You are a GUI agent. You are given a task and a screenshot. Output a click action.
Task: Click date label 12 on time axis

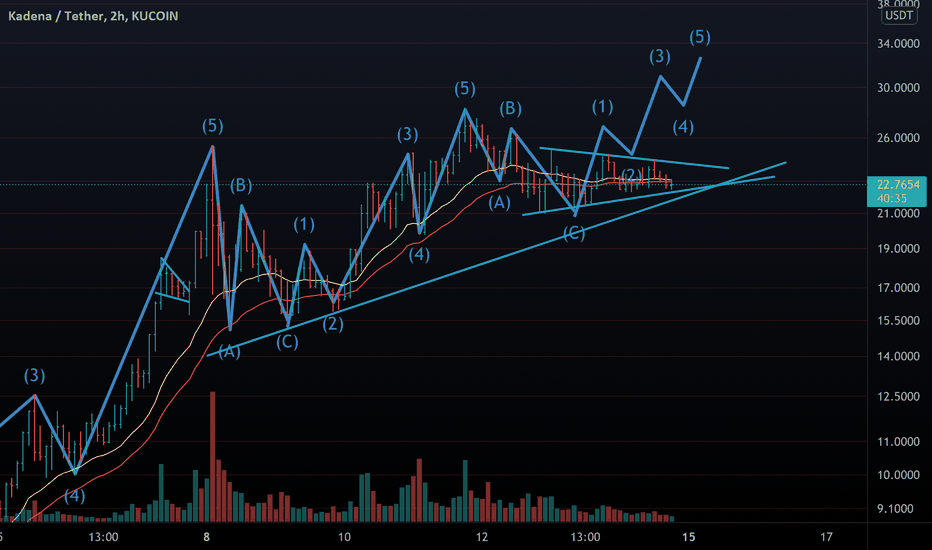pos(481,537)
